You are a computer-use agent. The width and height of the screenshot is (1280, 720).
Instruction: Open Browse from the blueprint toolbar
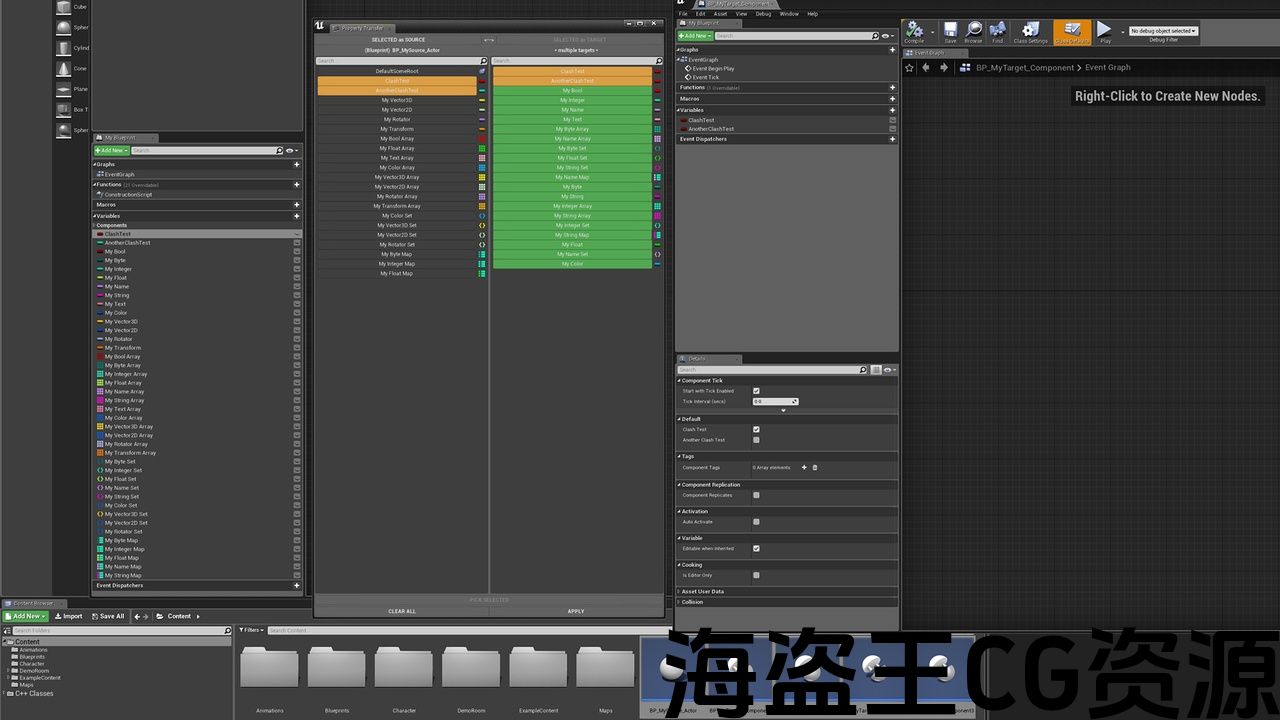[x=973, y=33]
